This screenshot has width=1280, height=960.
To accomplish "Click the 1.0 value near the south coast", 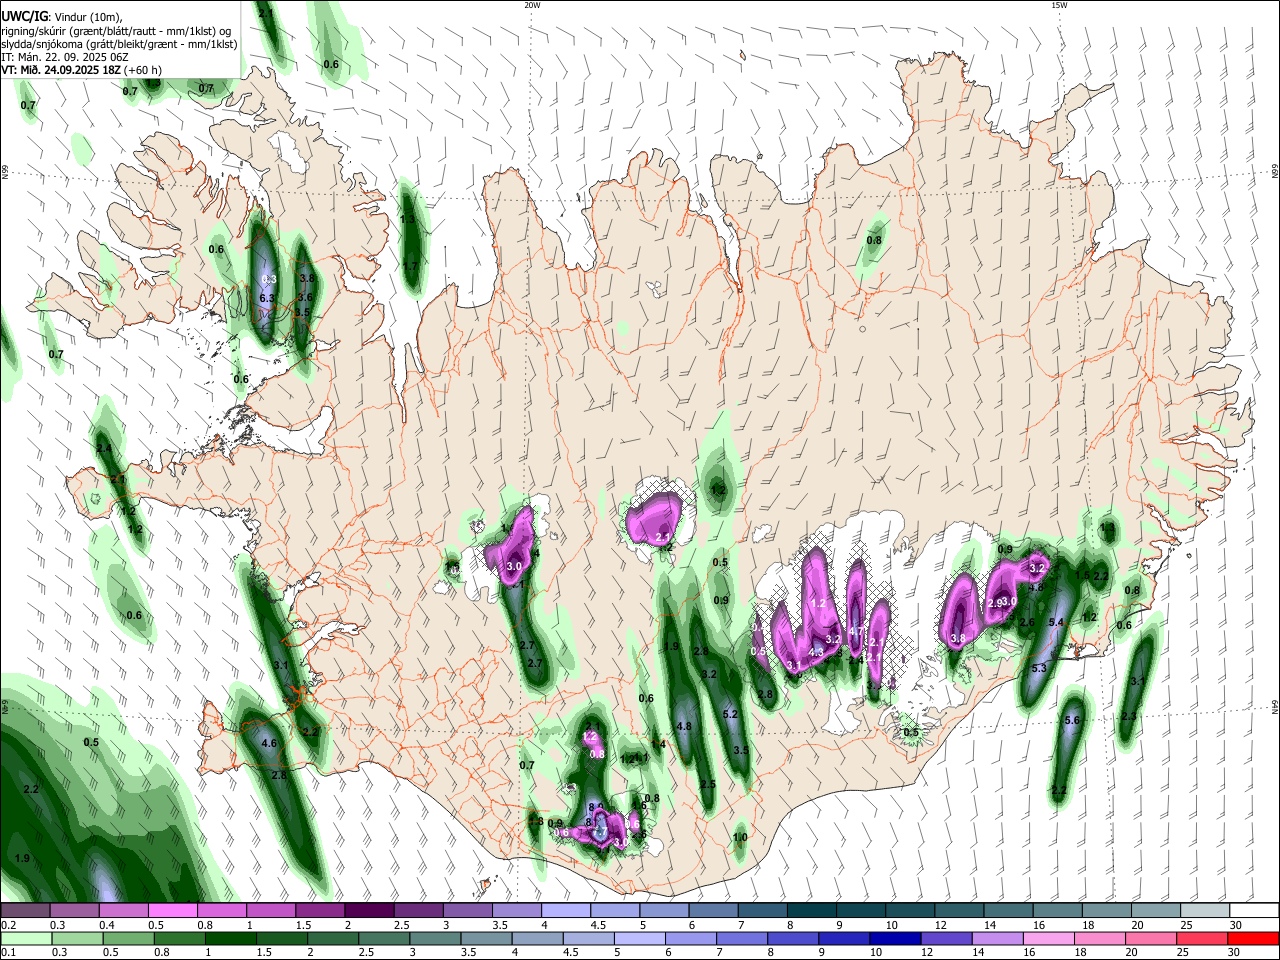I will 740,838.
